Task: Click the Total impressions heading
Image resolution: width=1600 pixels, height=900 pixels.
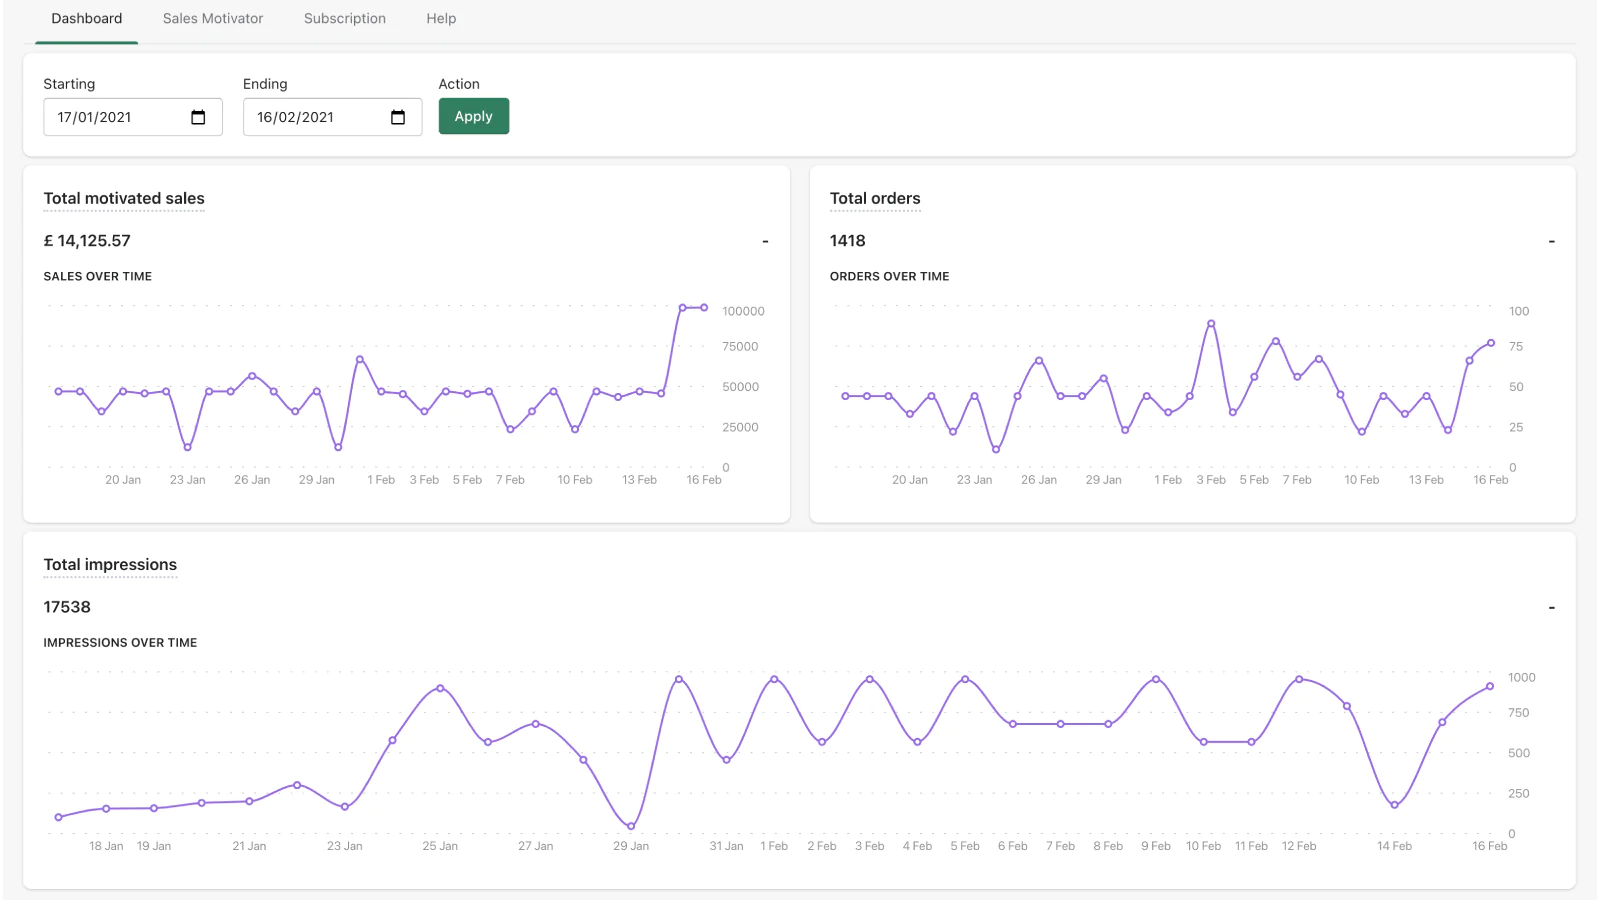Action: tap(110, 564)
